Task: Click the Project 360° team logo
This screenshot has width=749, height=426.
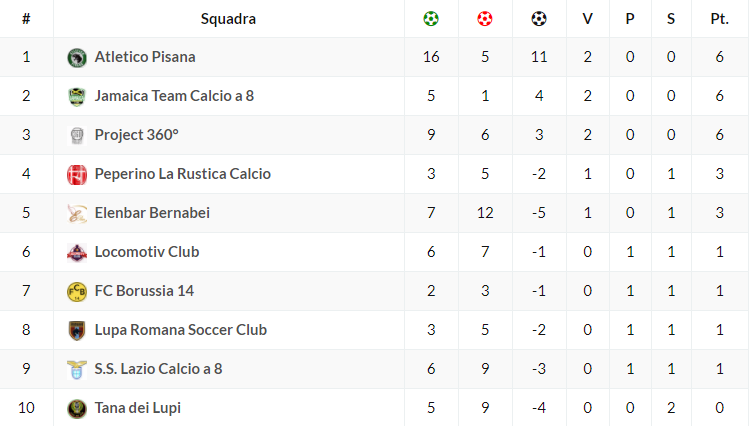Action: (77, 135)
